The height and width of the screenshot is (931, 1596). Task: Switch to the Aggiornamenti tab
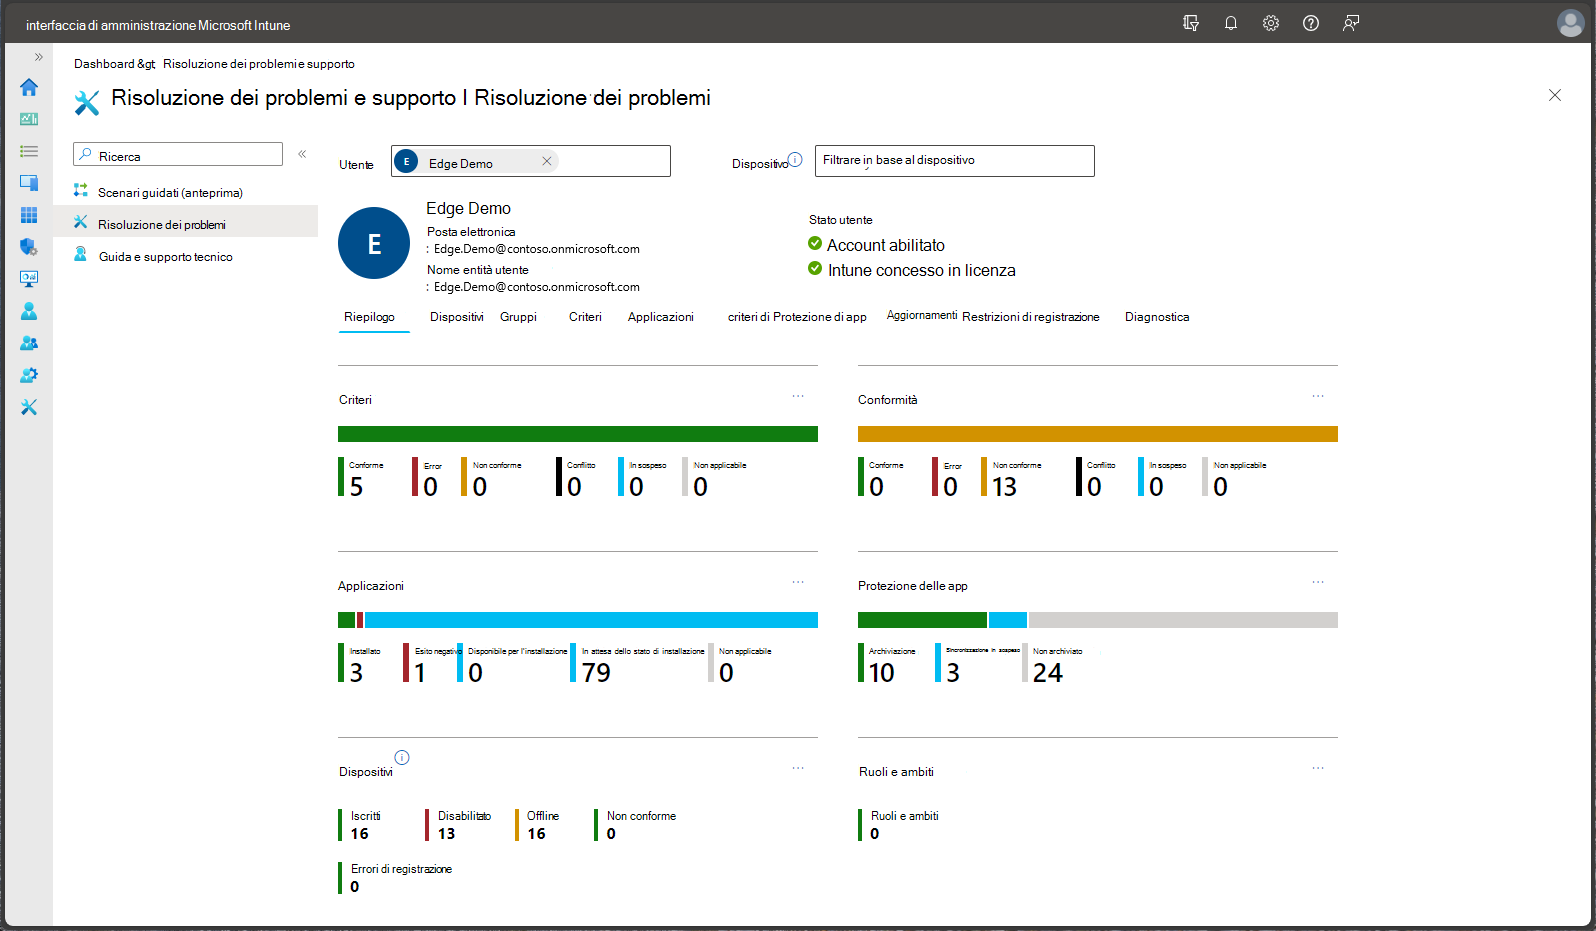(x=922, y=315)
